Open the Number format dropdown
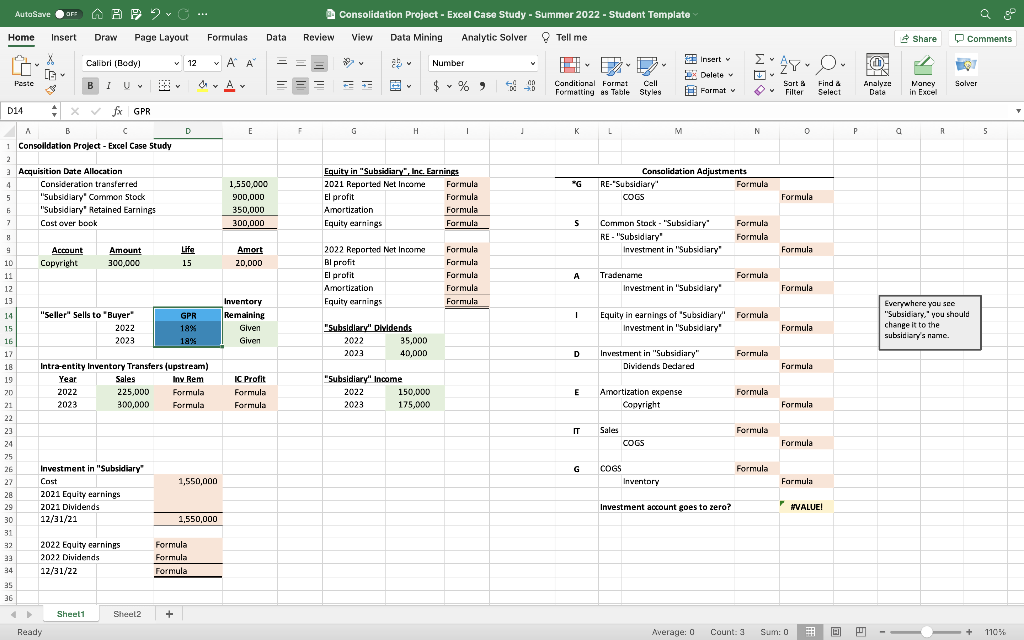1024x640 pixels. (531, 63)
